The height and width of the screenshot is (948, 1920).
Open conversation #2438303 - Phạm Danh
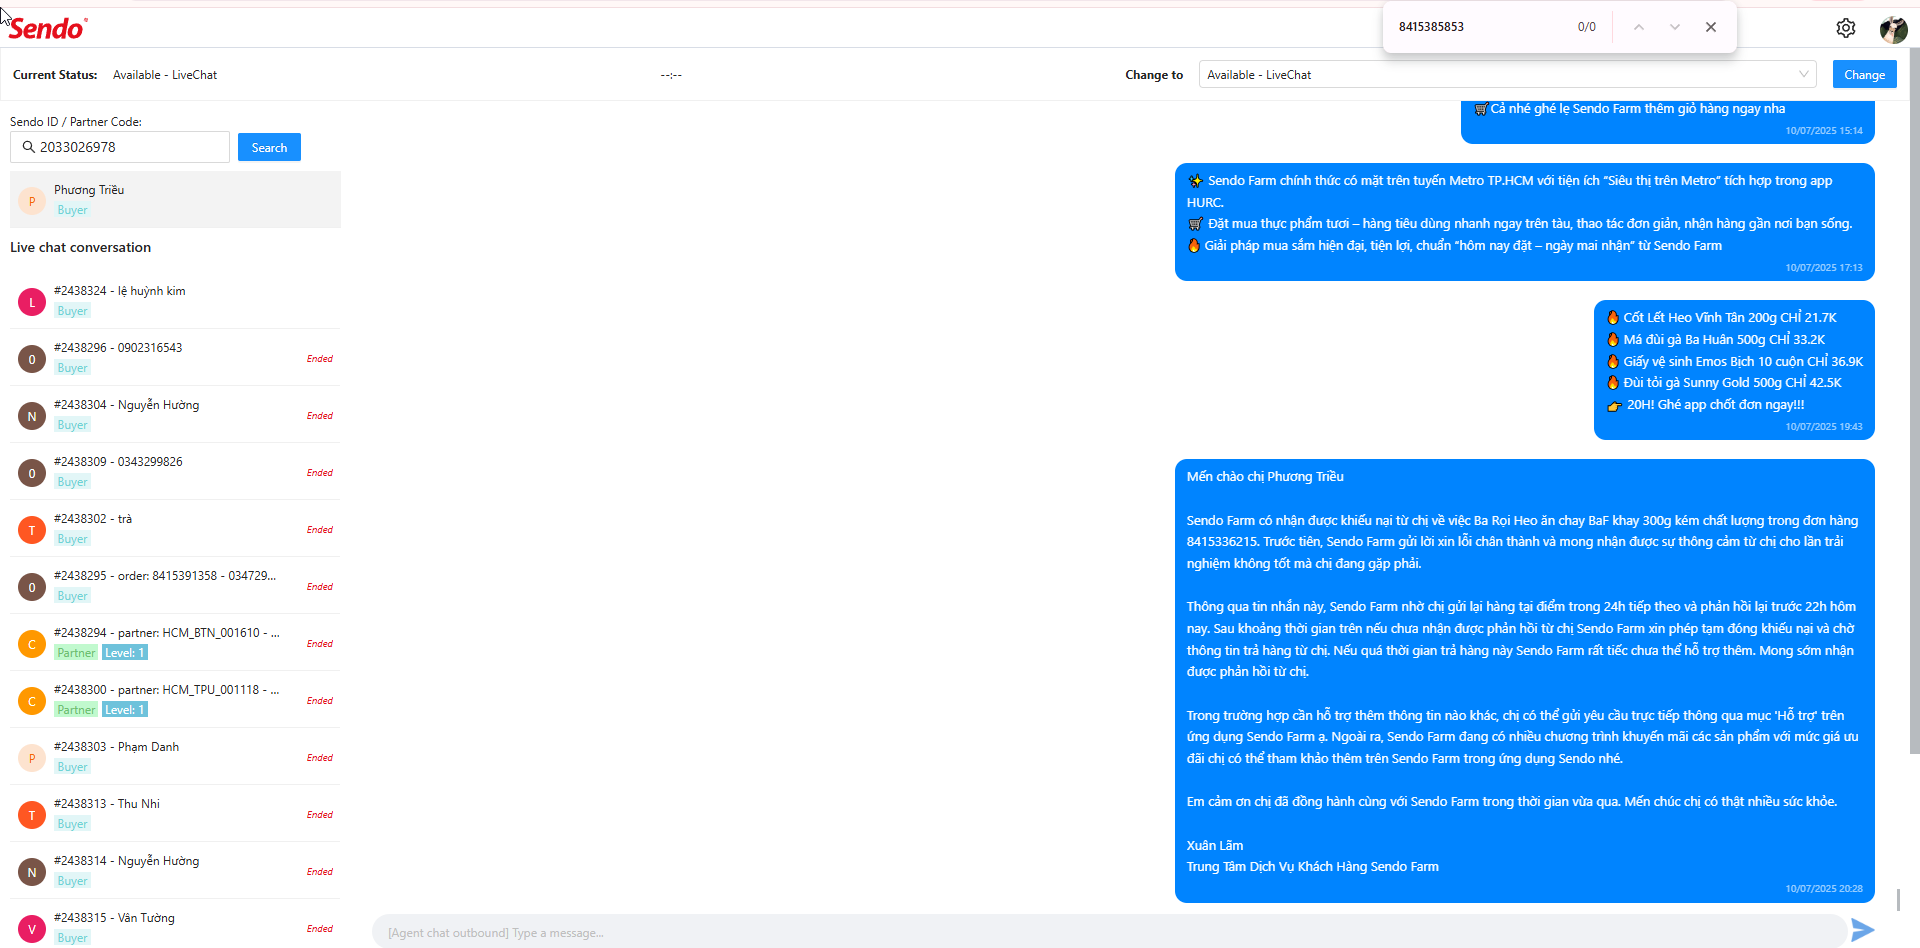[x=175, y=757]
